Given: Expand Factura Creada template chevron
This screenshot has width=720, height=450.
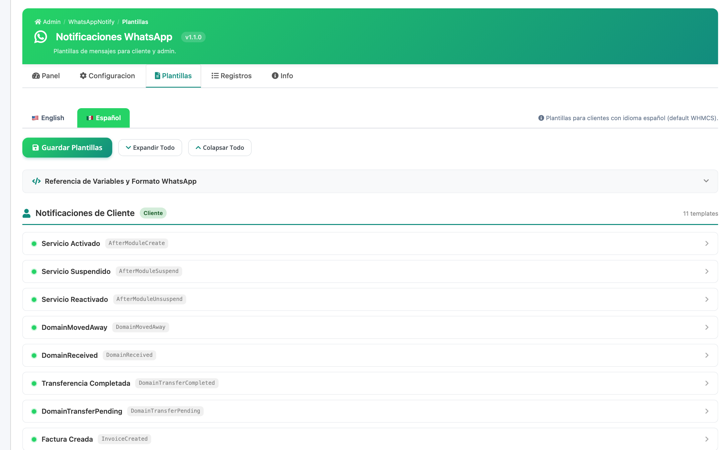Looking at the screenshot, I should click(707, 439).
